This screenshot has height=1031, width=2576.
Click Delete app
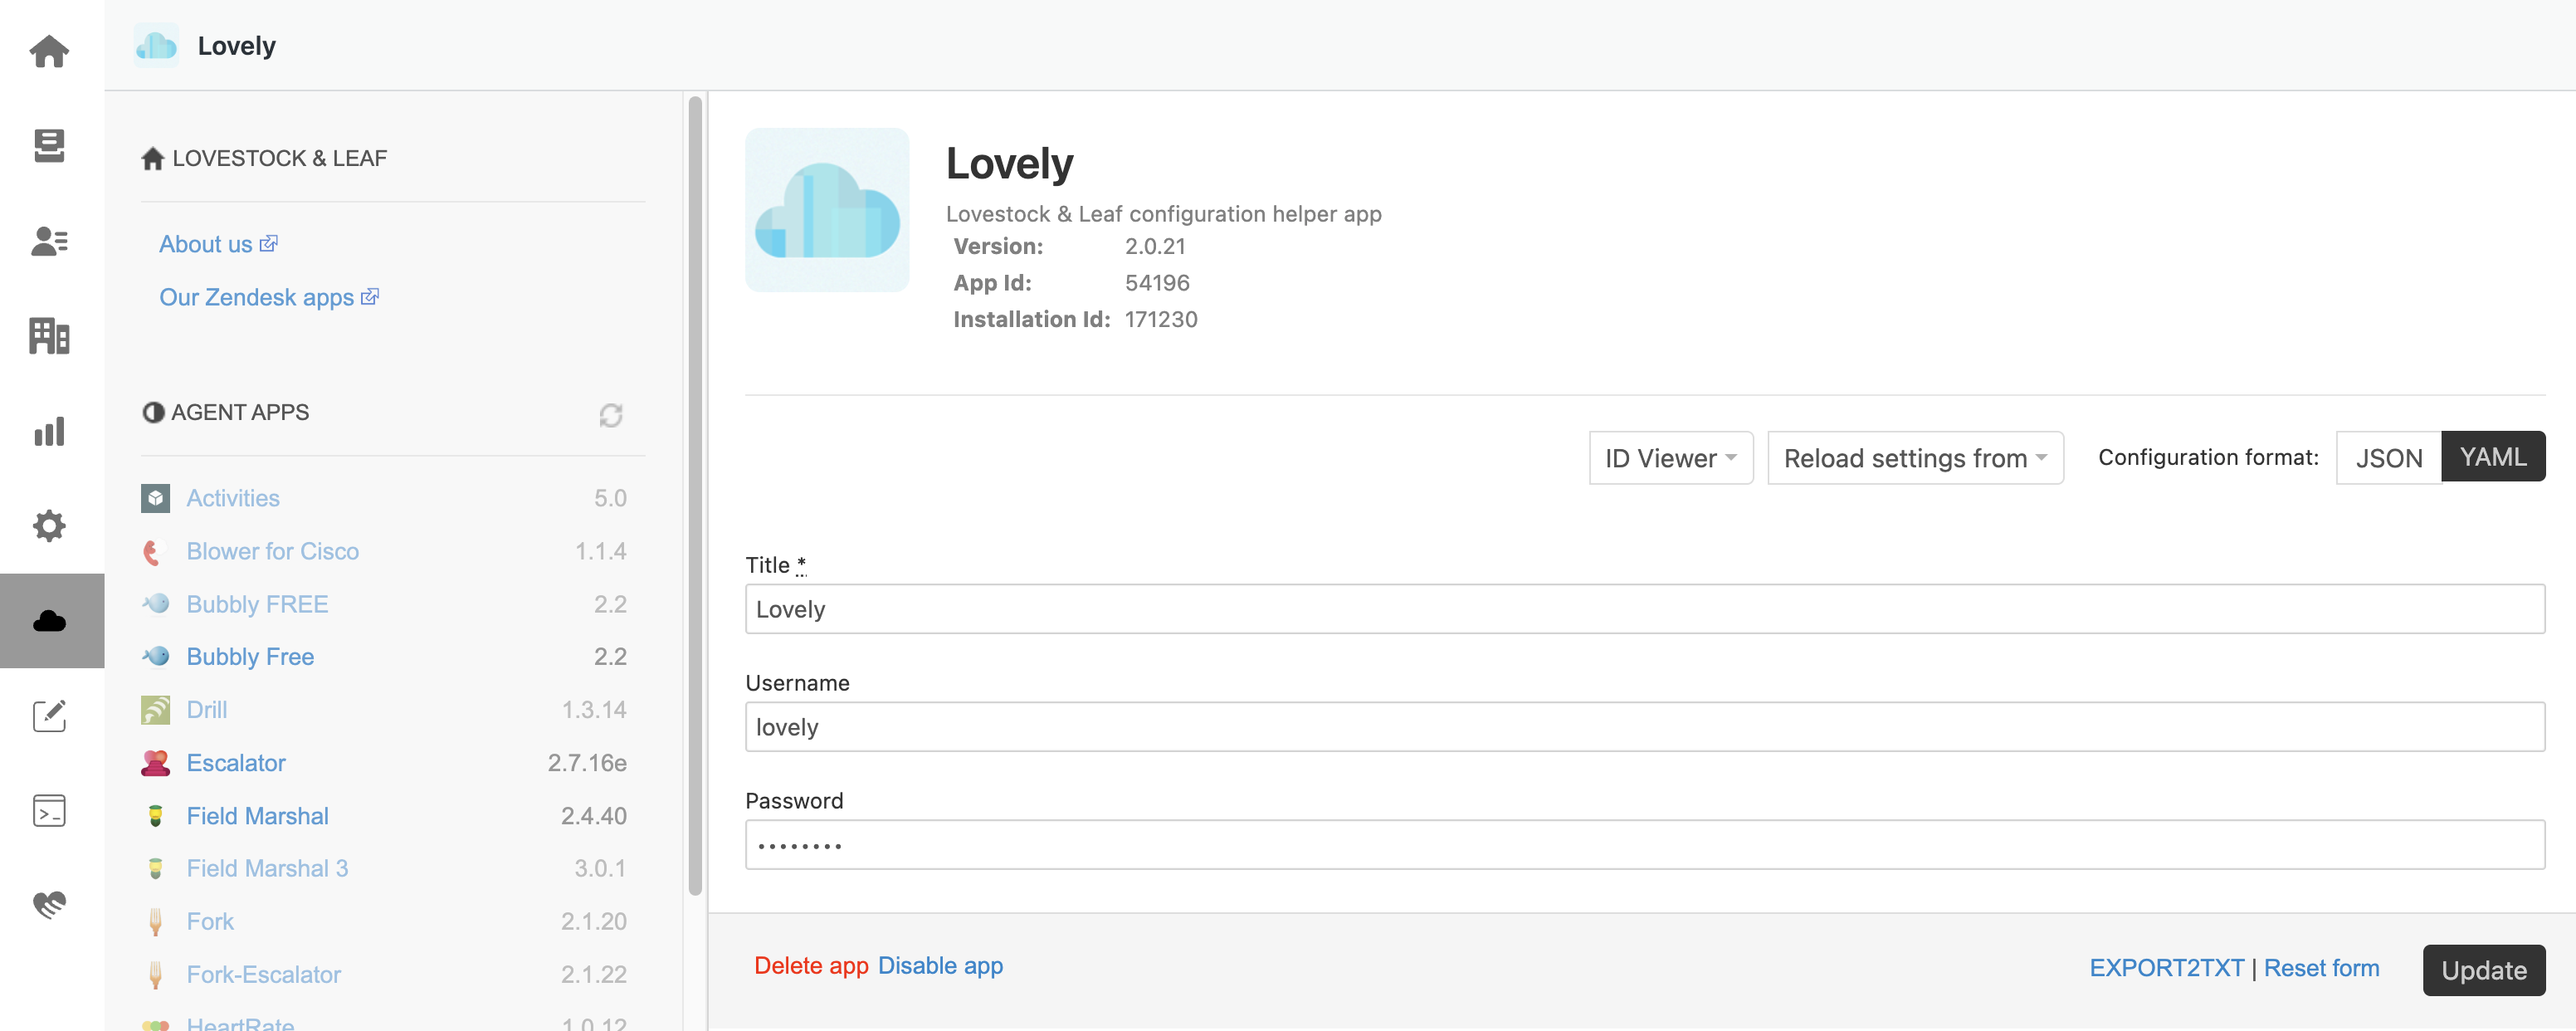811,965
